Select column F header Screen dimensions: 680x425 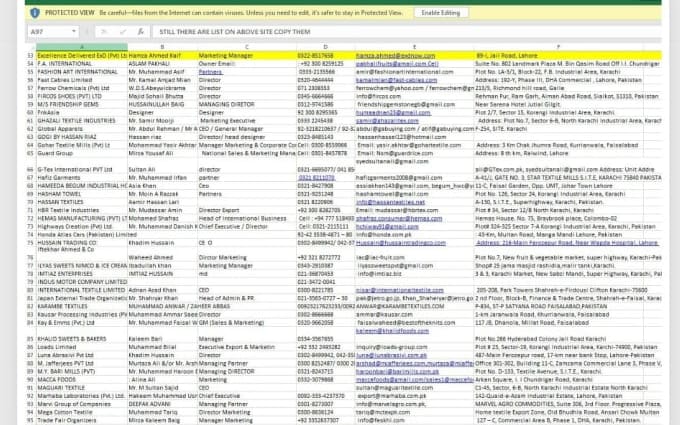tap(558, 47)
